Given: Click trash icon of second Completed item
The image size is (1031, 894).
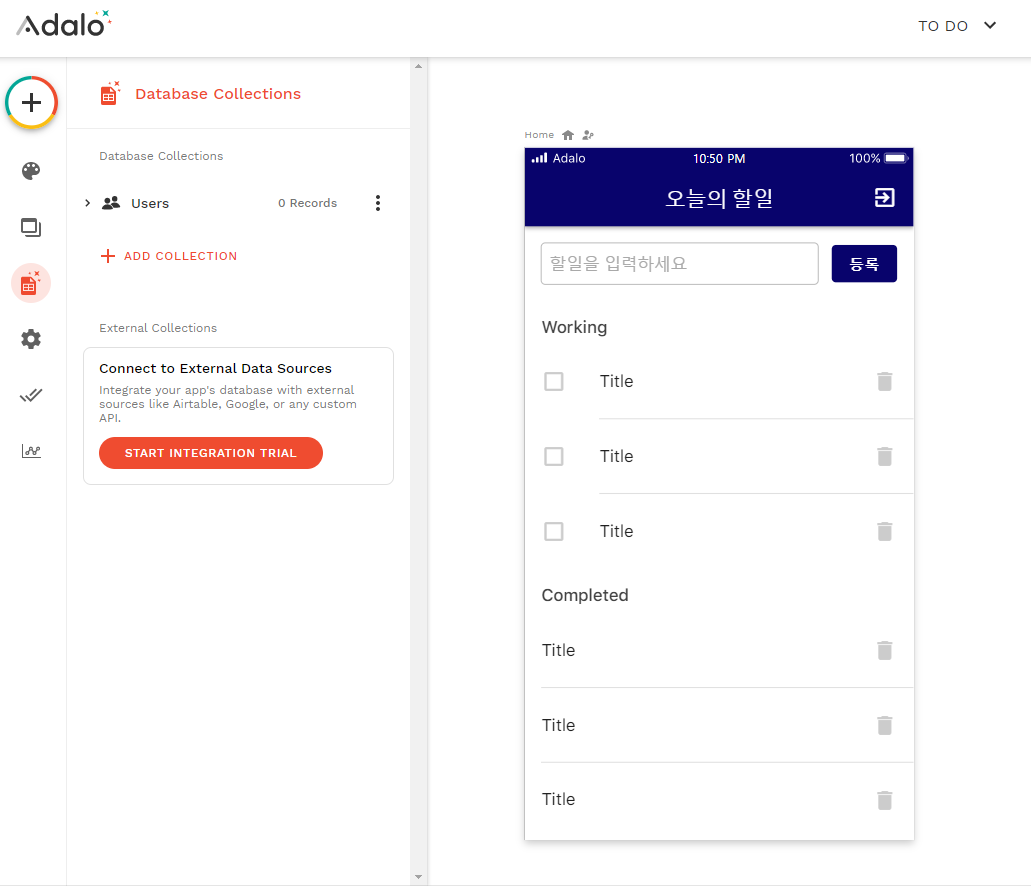Looking at the screenshot, I should pyautogui.click(x=884, y=725).
